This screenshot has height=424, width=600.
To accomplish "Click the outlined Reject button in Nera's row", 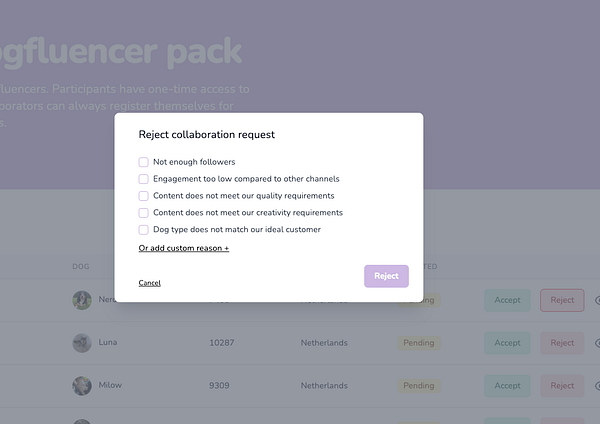I will point(562,300).
